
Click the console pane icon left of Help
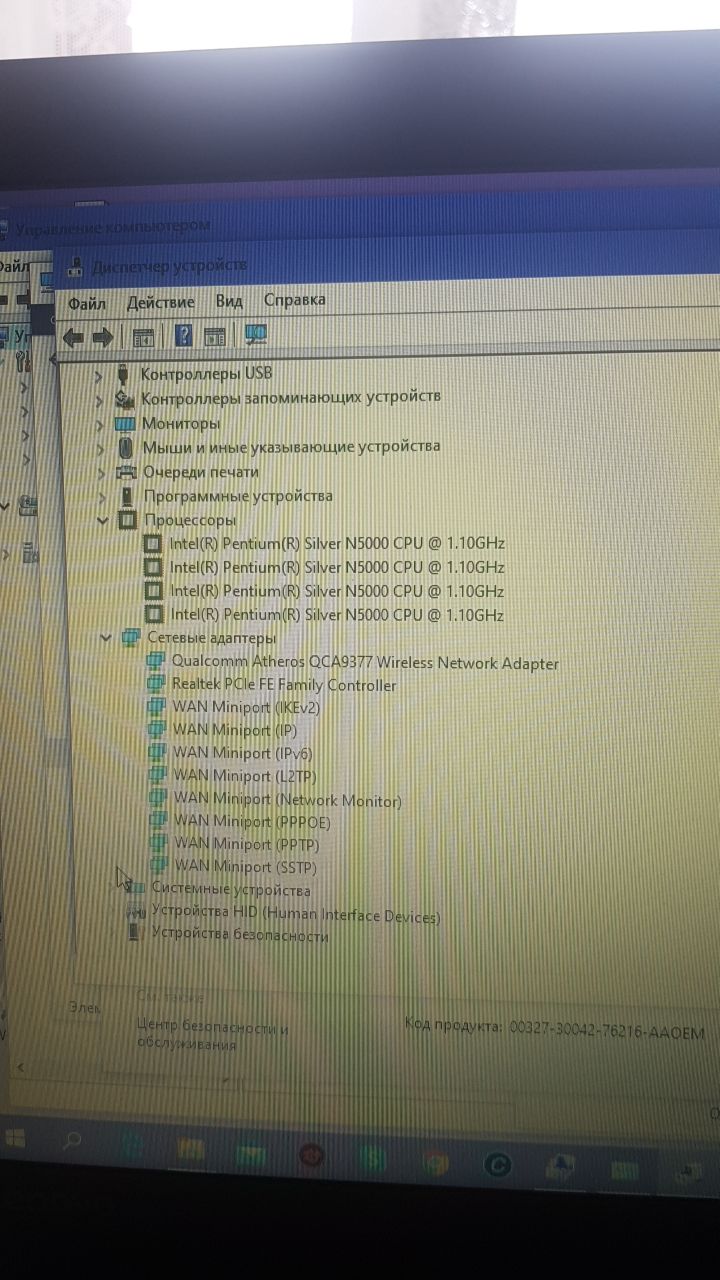(x=143, y=336)
